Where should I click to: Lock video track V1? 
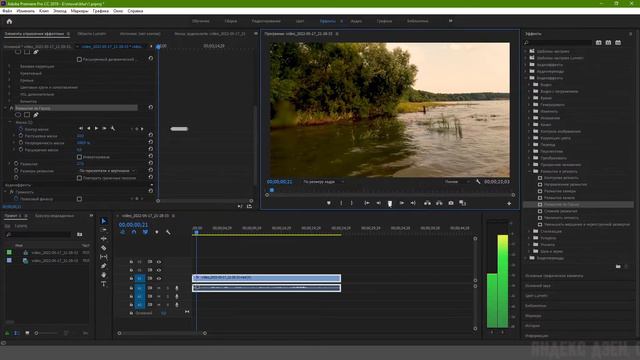131,278
